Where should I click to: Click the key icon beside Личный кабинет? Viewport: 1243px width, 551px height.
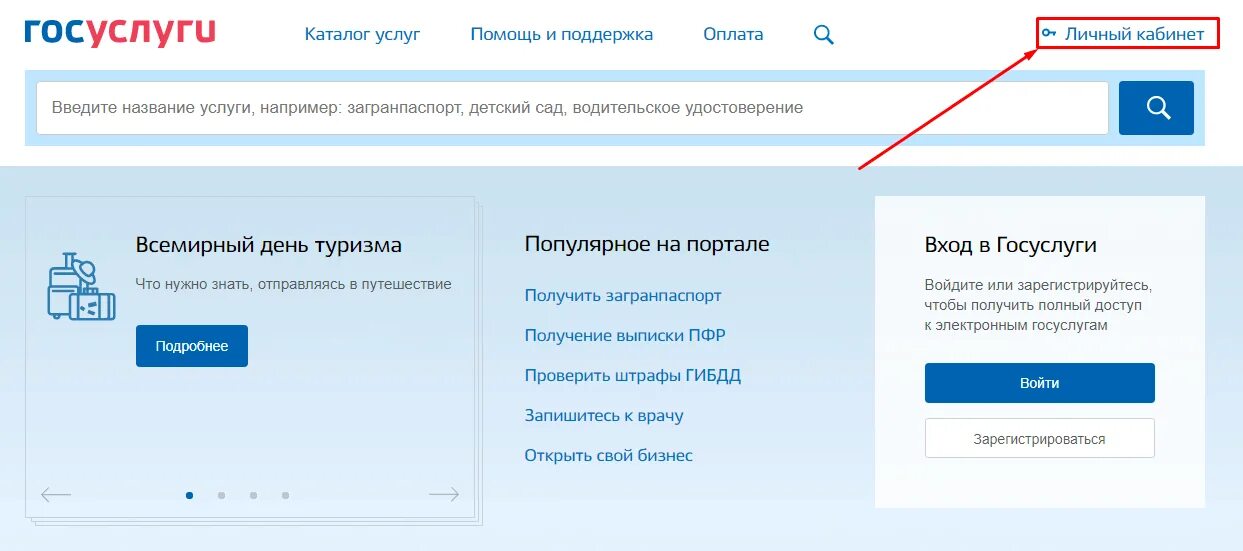1048,34
